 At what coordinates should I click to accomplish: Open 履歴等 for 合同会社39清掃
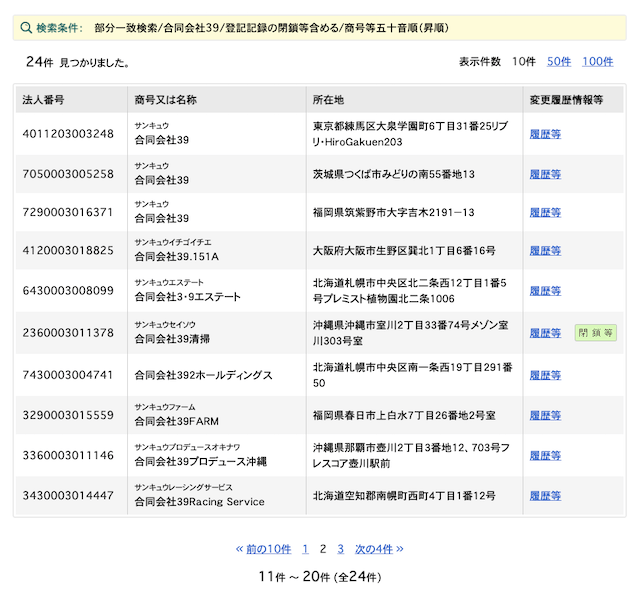(x=545, y=333)
